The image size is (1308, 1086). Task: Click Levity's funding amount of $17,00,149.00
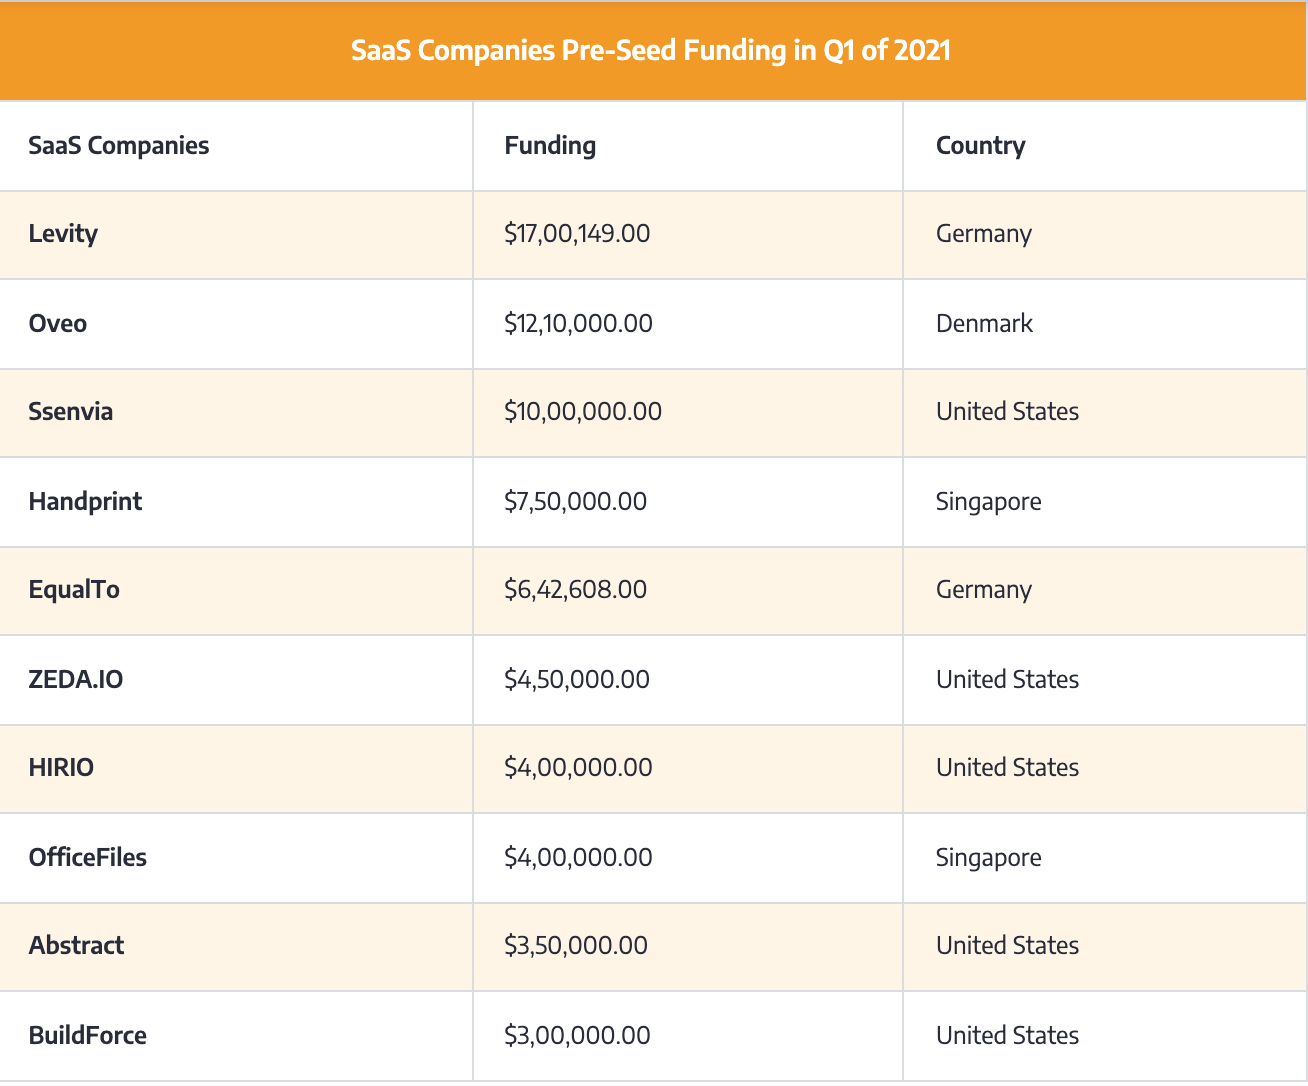(x=576, y=234)
